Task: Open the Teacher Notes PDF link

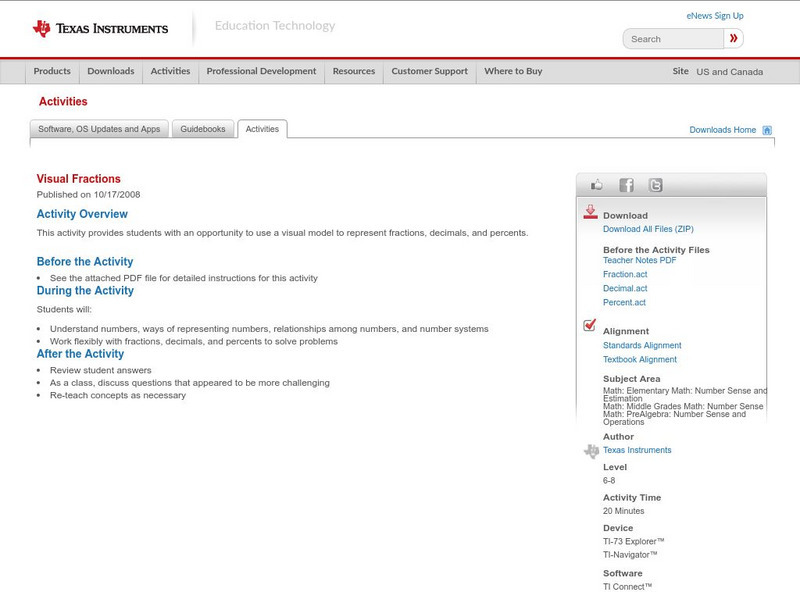Action: click(x=639, y=260)
